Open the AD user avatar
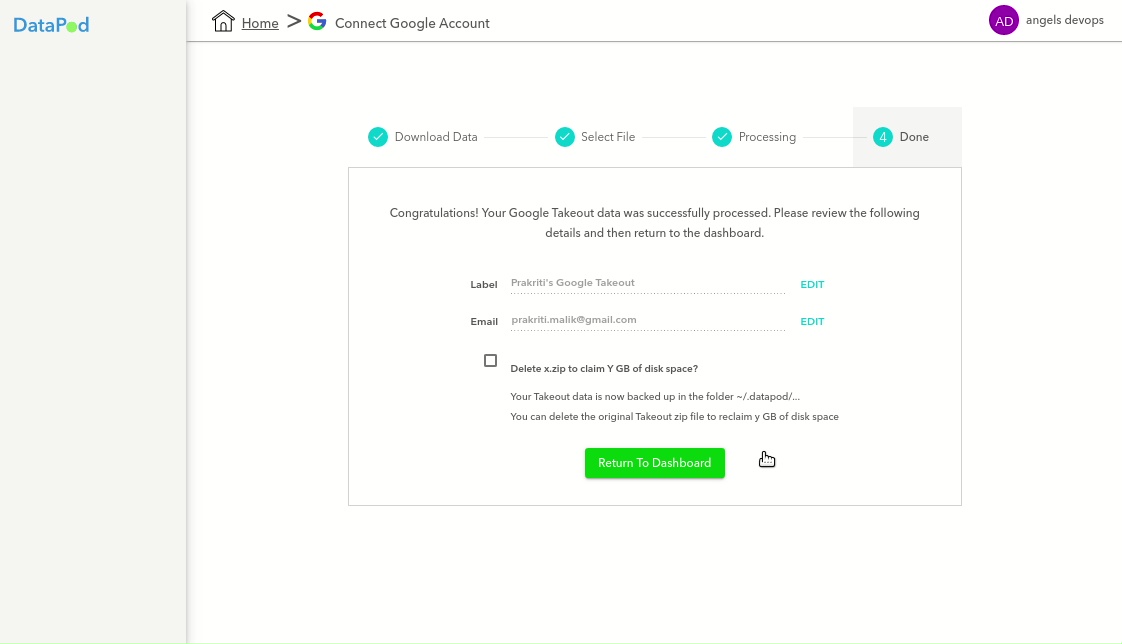The height and width of the screenshot is (644, 1122). coord(1003,21)
